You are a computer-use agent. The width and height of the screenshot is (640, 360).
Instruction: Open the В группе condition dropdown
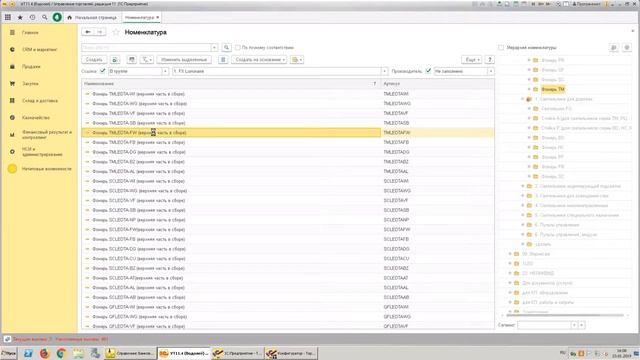point(165,71)
